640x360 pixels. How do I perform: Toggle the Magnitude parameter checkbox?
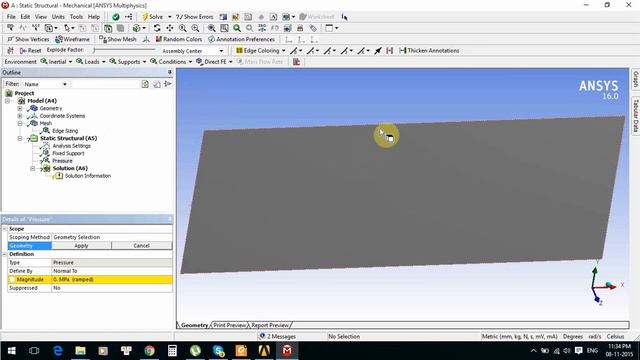tap(12, 280)
